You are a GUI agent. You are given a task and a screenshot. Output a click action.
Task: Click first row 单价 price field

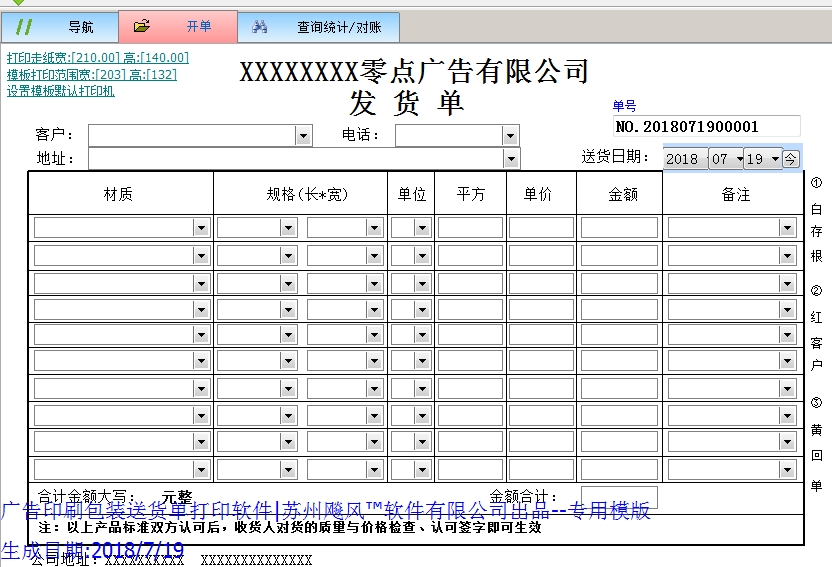coord(540,228)
